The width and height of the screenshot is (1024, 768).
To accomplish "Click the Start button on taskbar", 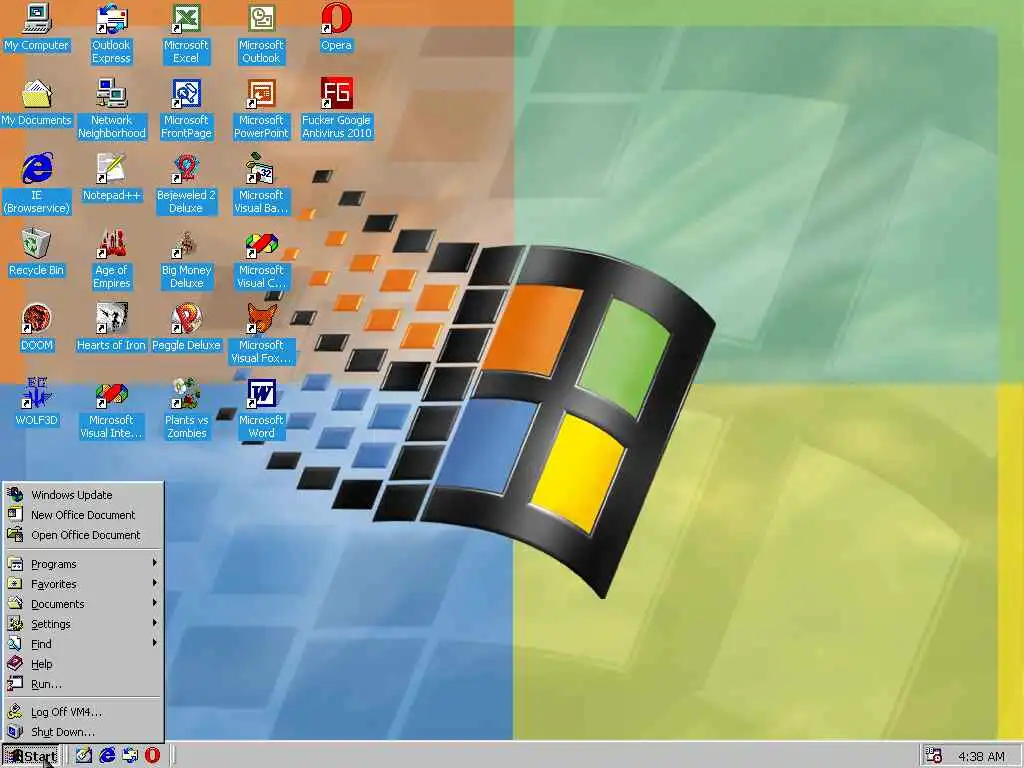I will [31, 756].
